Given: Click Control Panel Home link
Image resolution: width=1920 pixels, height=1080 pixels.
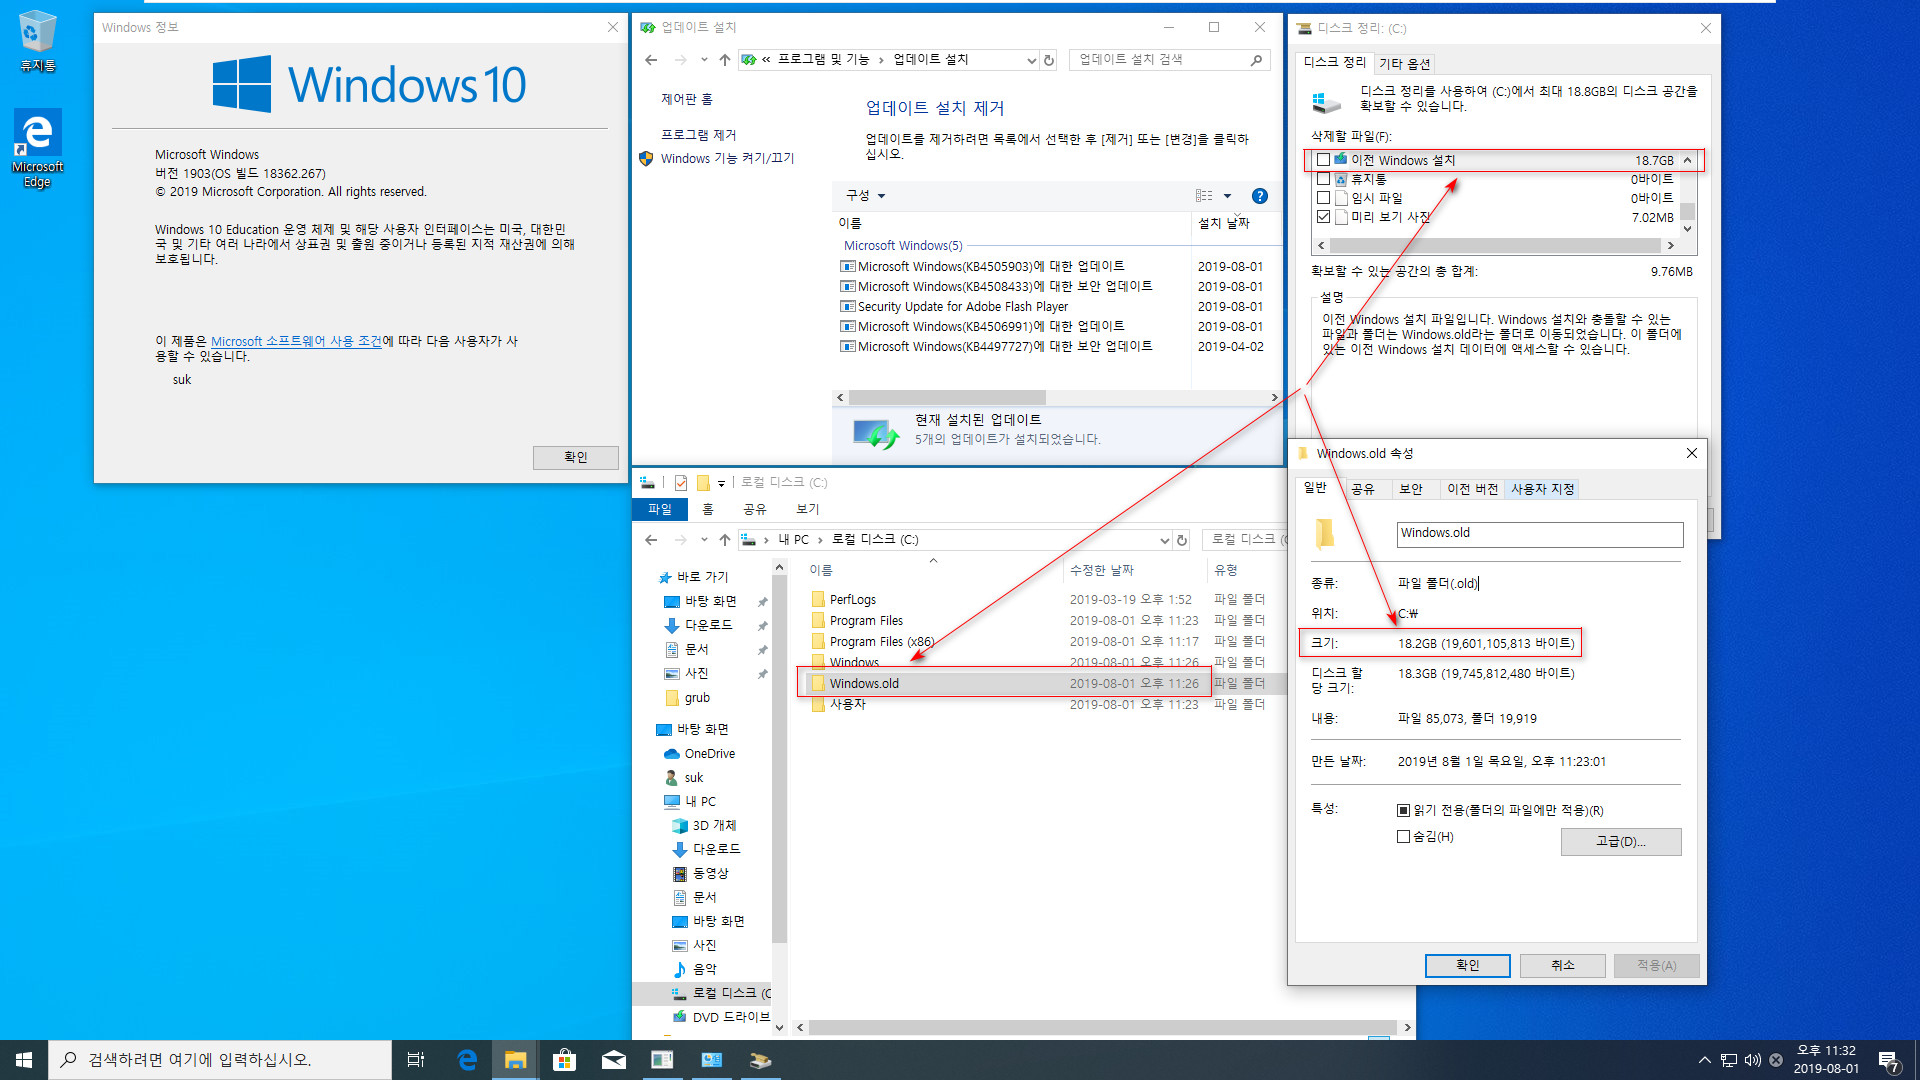Looking at the screenshot, I should (x=686, y=100).
